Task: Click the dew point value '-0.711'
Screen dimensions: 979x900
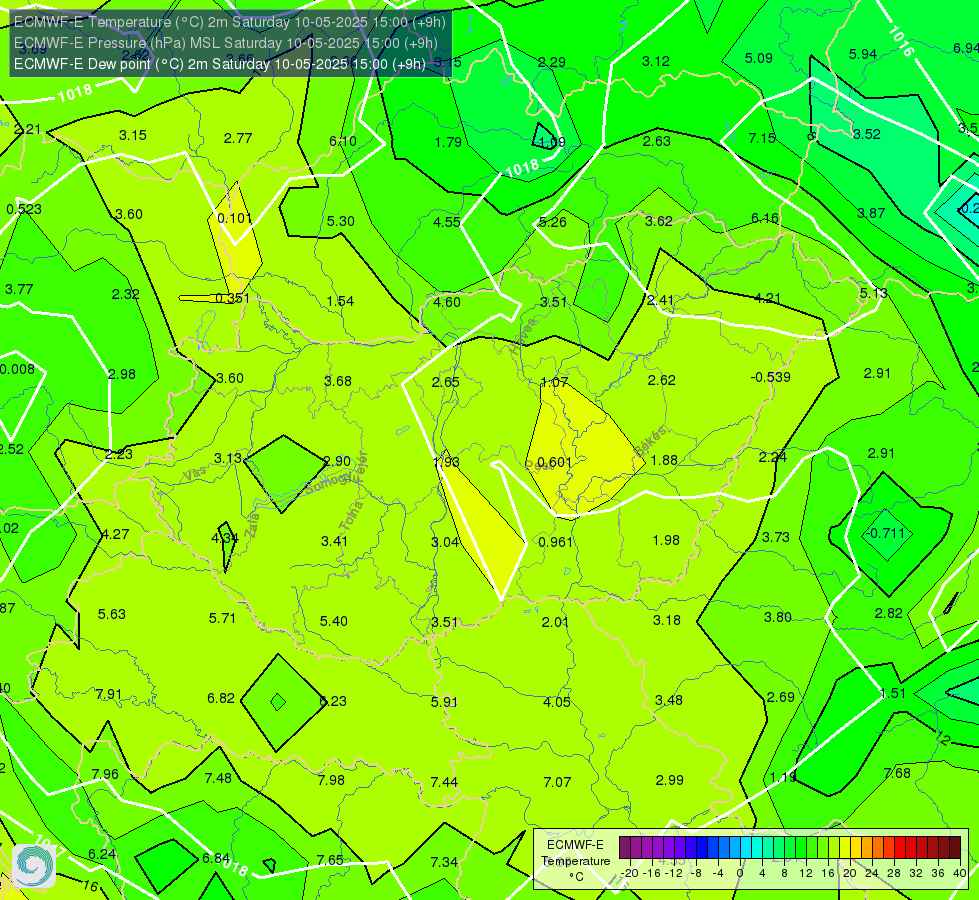Action: 884,533
